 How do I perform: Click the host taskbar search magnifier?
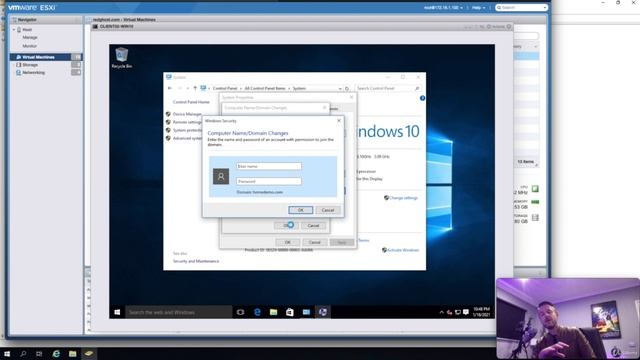[x=23, y=353]
